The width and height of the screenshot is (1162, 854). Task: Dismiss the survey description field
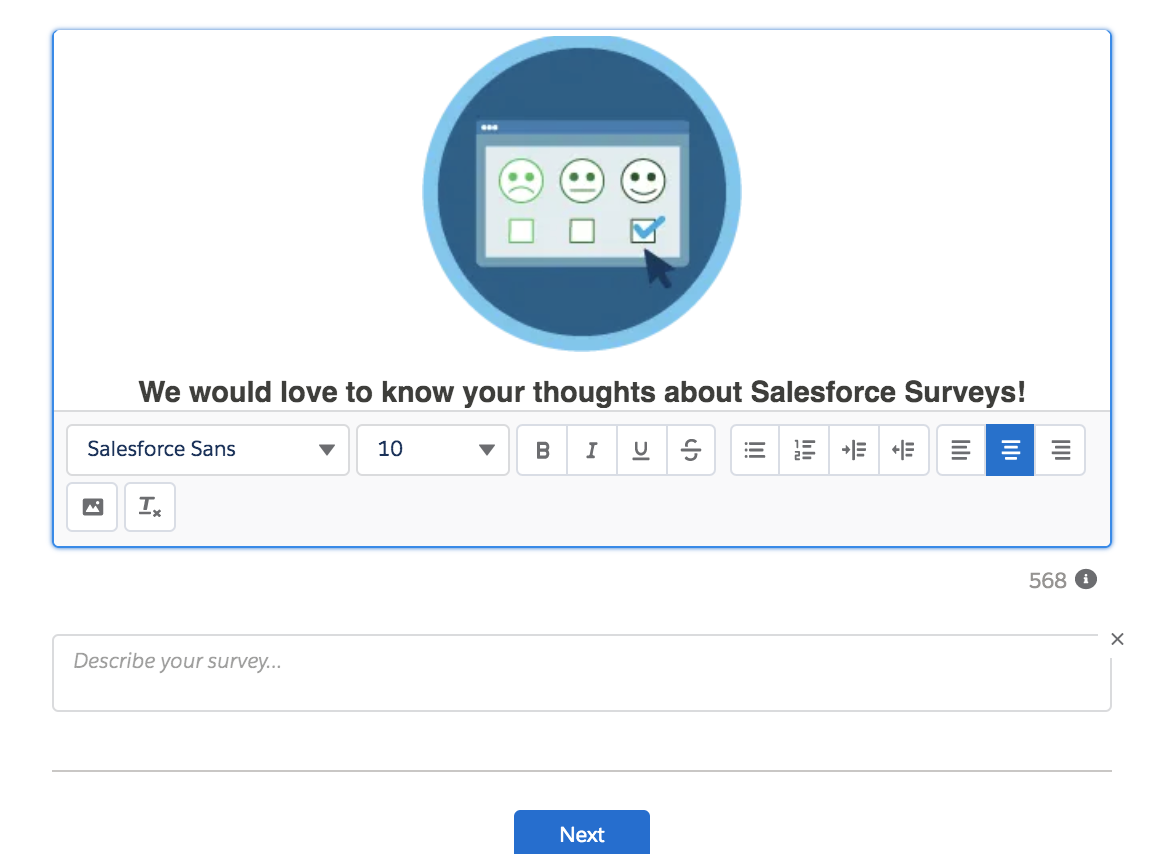1117,639
